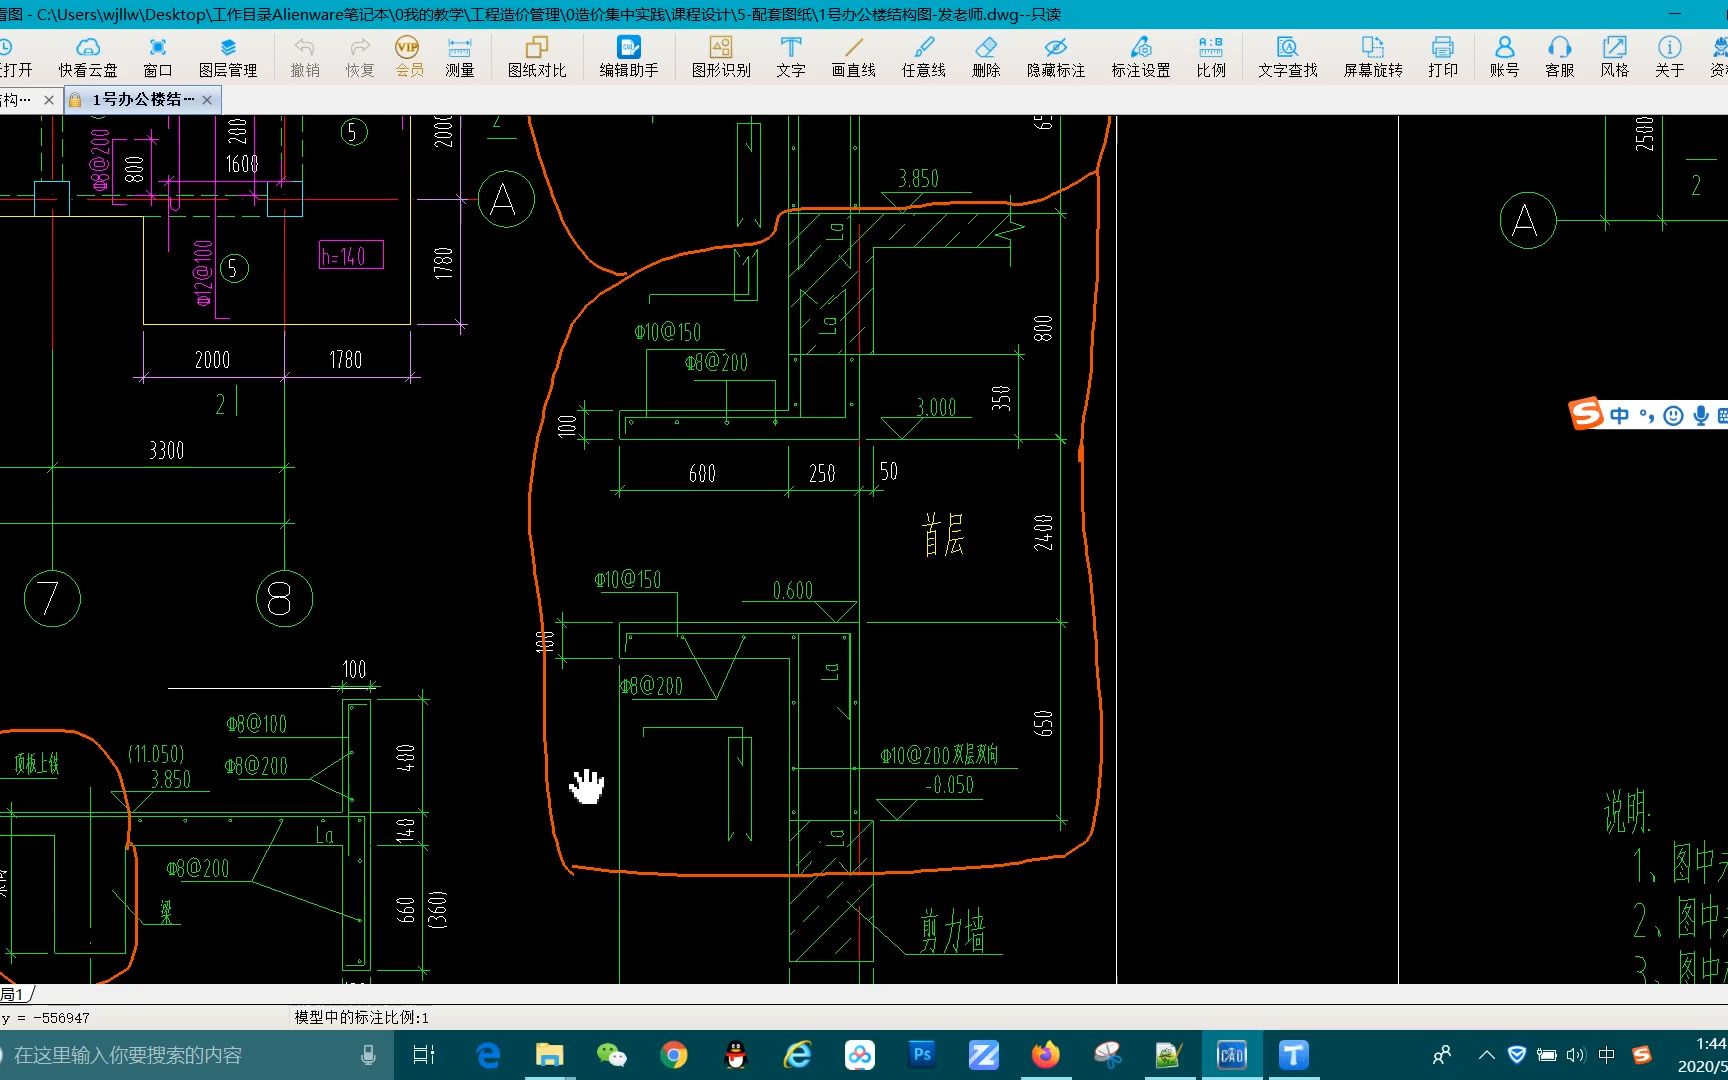Open WeChat from the taskbar
Viewport: 1728px width, 1080px height.
611,1055
